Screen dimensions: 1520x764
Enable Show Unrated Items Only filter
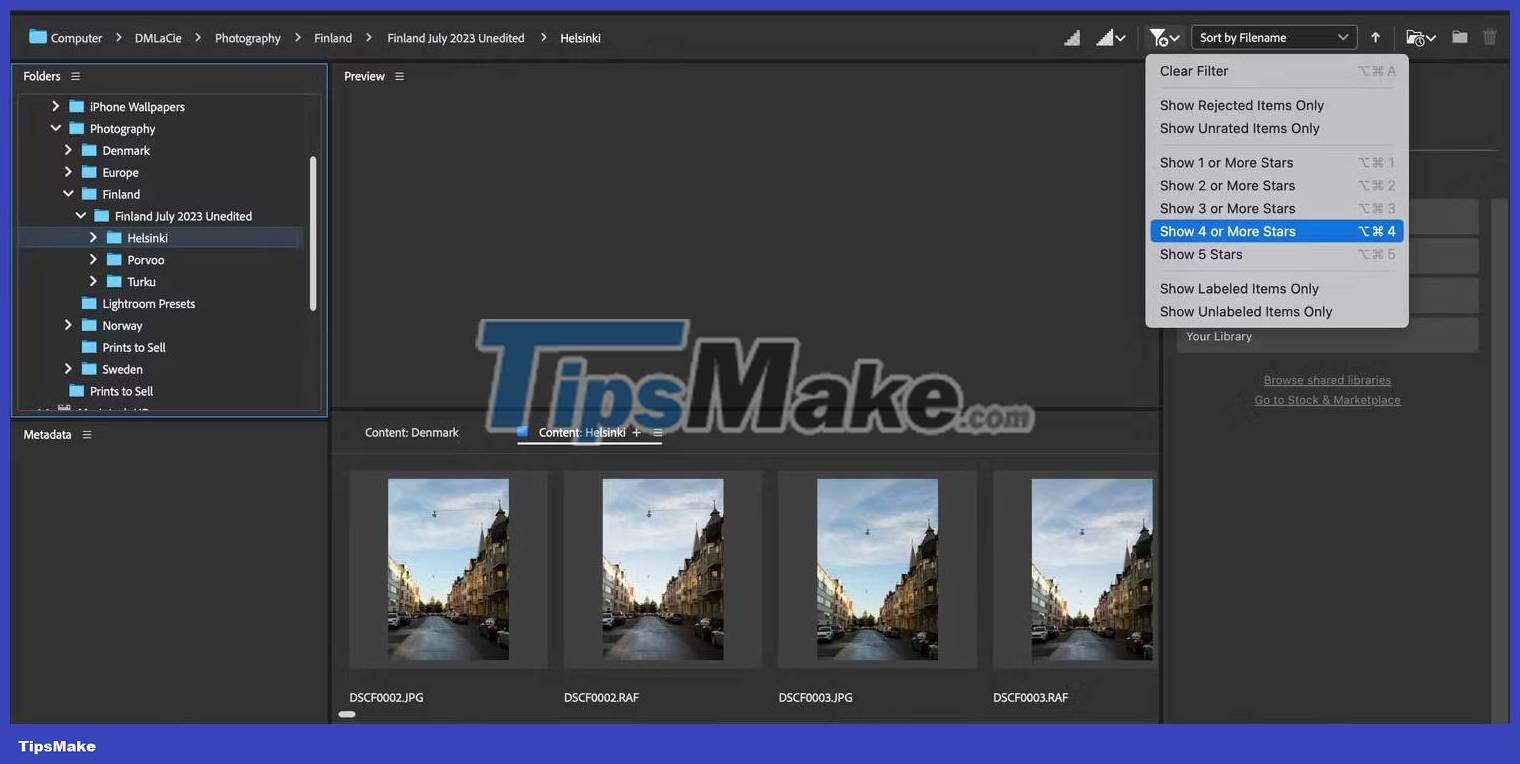[x=1239, y=128]
